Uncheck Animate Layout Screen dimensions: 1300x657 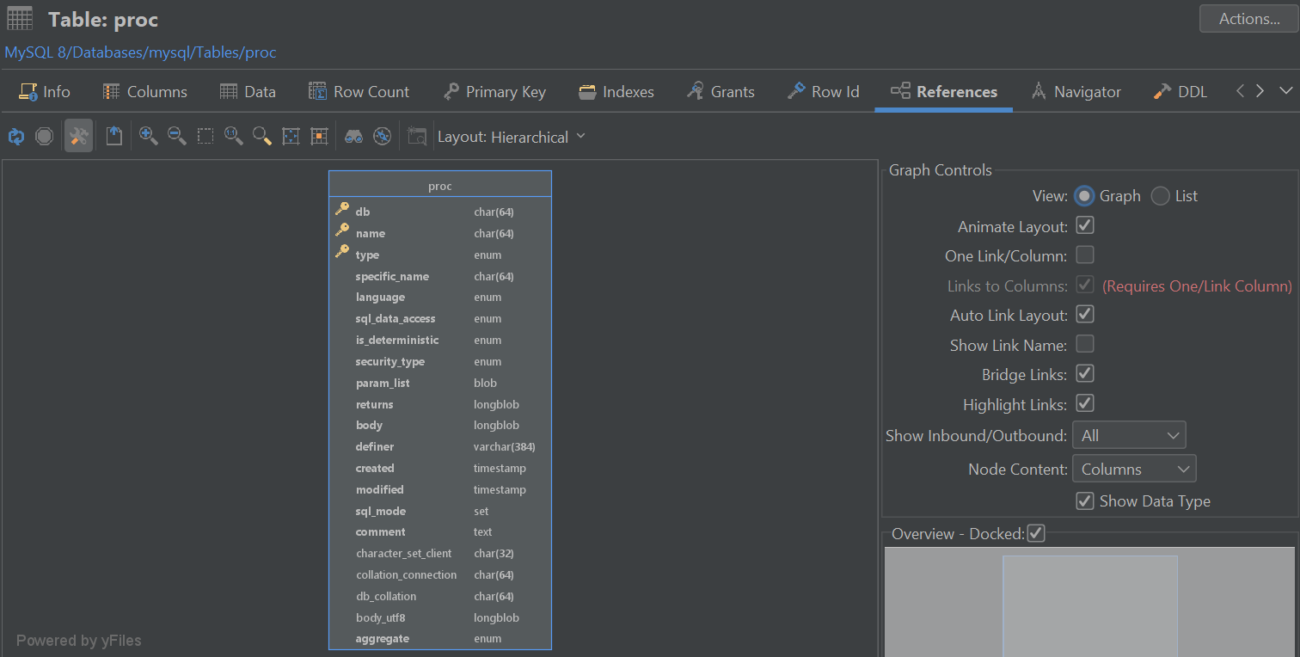[1085, 225]
